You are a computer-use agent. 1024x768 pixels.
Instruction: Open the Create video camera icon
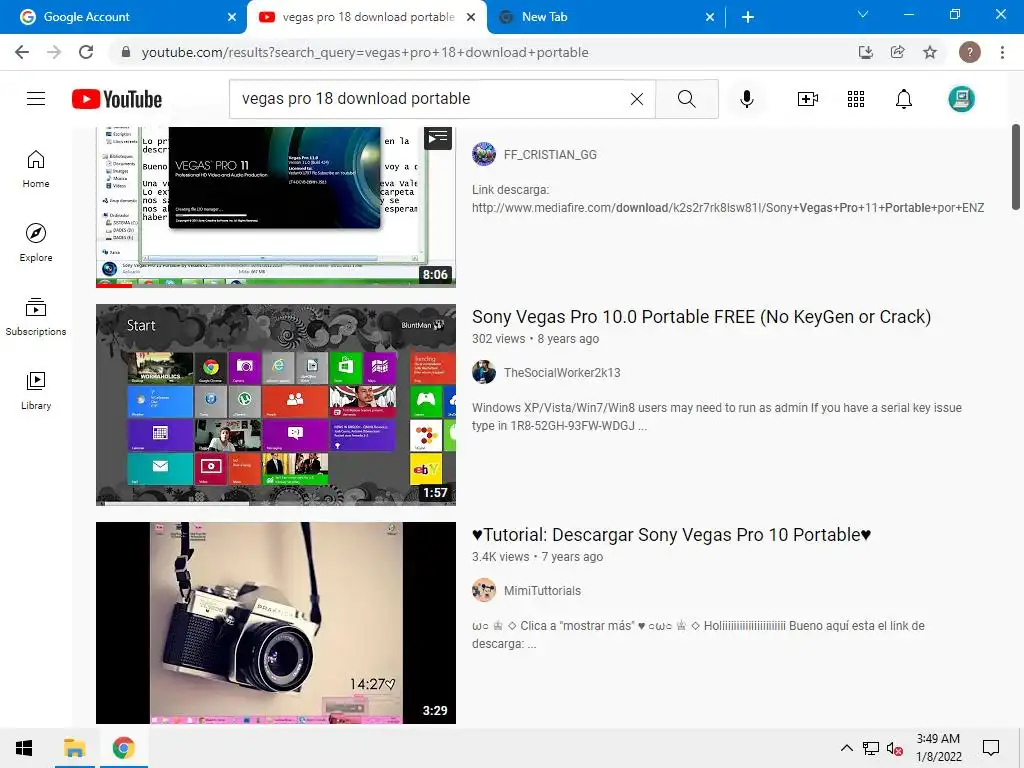pyautogui.click(x=808, y=99)
